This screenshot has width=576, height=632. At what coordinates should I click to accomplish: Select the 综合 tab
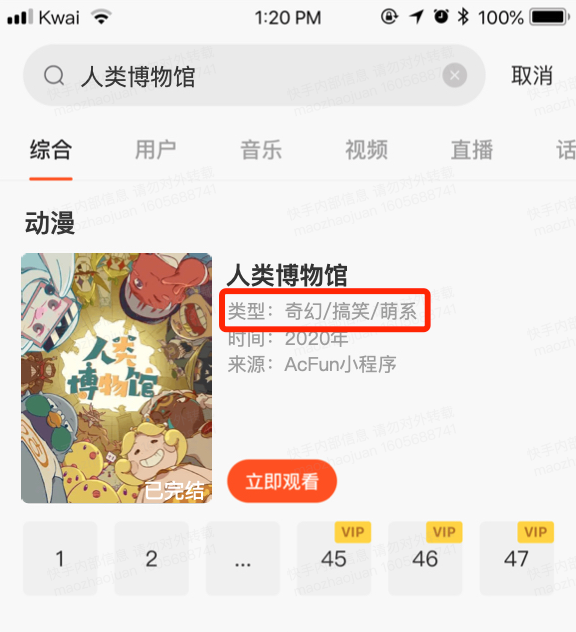[51, 150]
